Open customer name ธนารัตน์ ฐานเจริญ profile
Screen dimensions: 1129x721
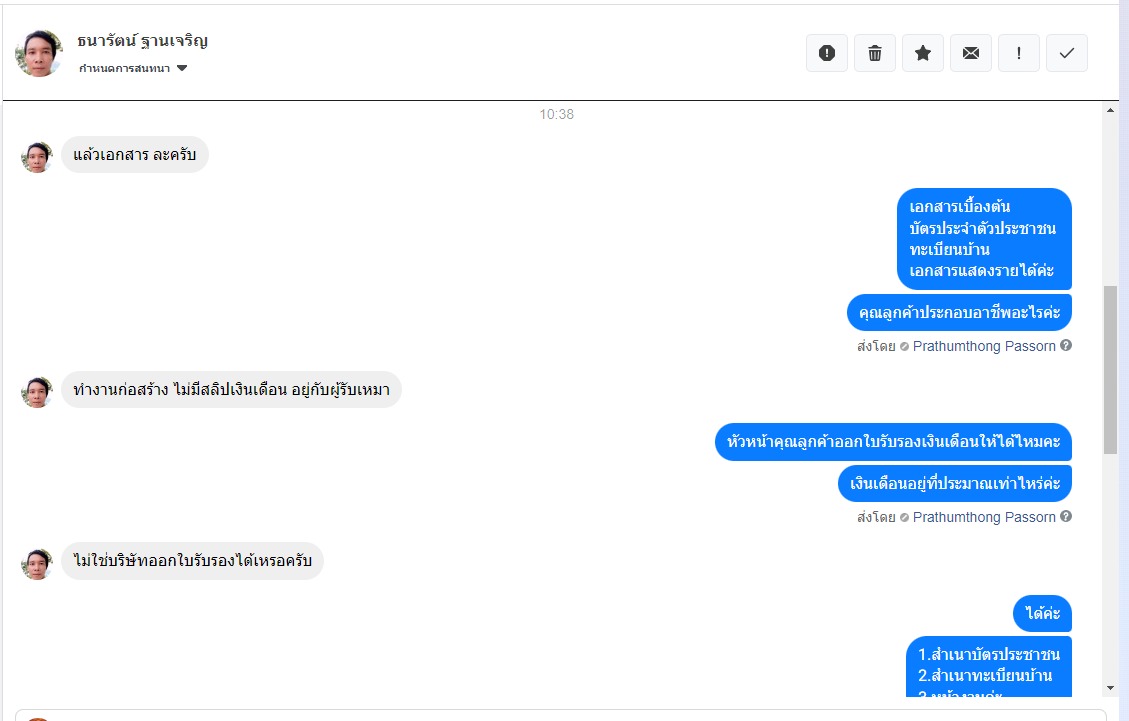pyautogui.click(x=143, y=41)
